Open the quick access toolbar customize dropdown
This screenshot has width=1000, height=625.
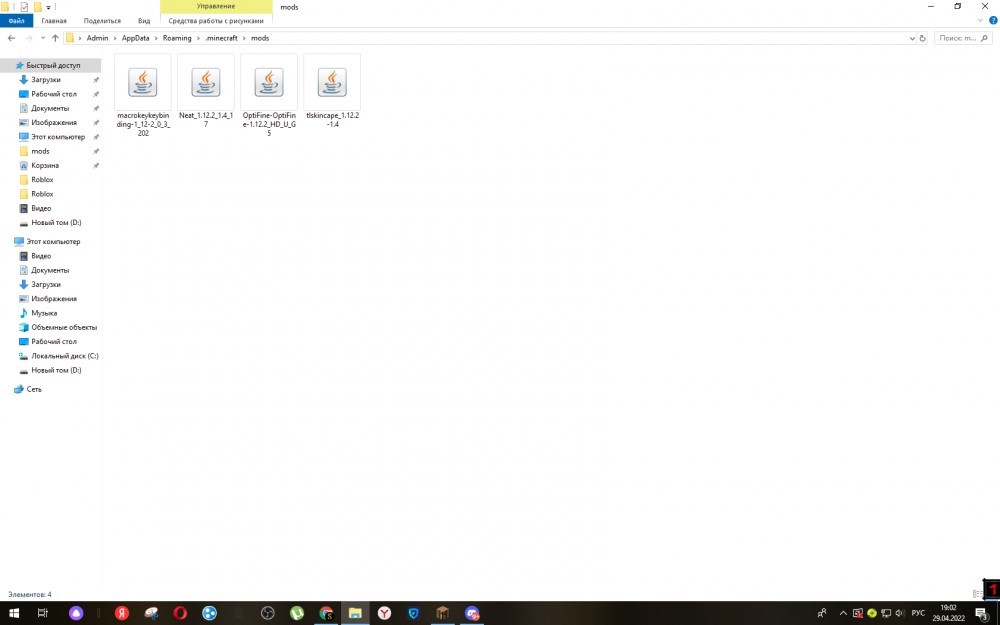pyautogui.click(x=48, y=8)
